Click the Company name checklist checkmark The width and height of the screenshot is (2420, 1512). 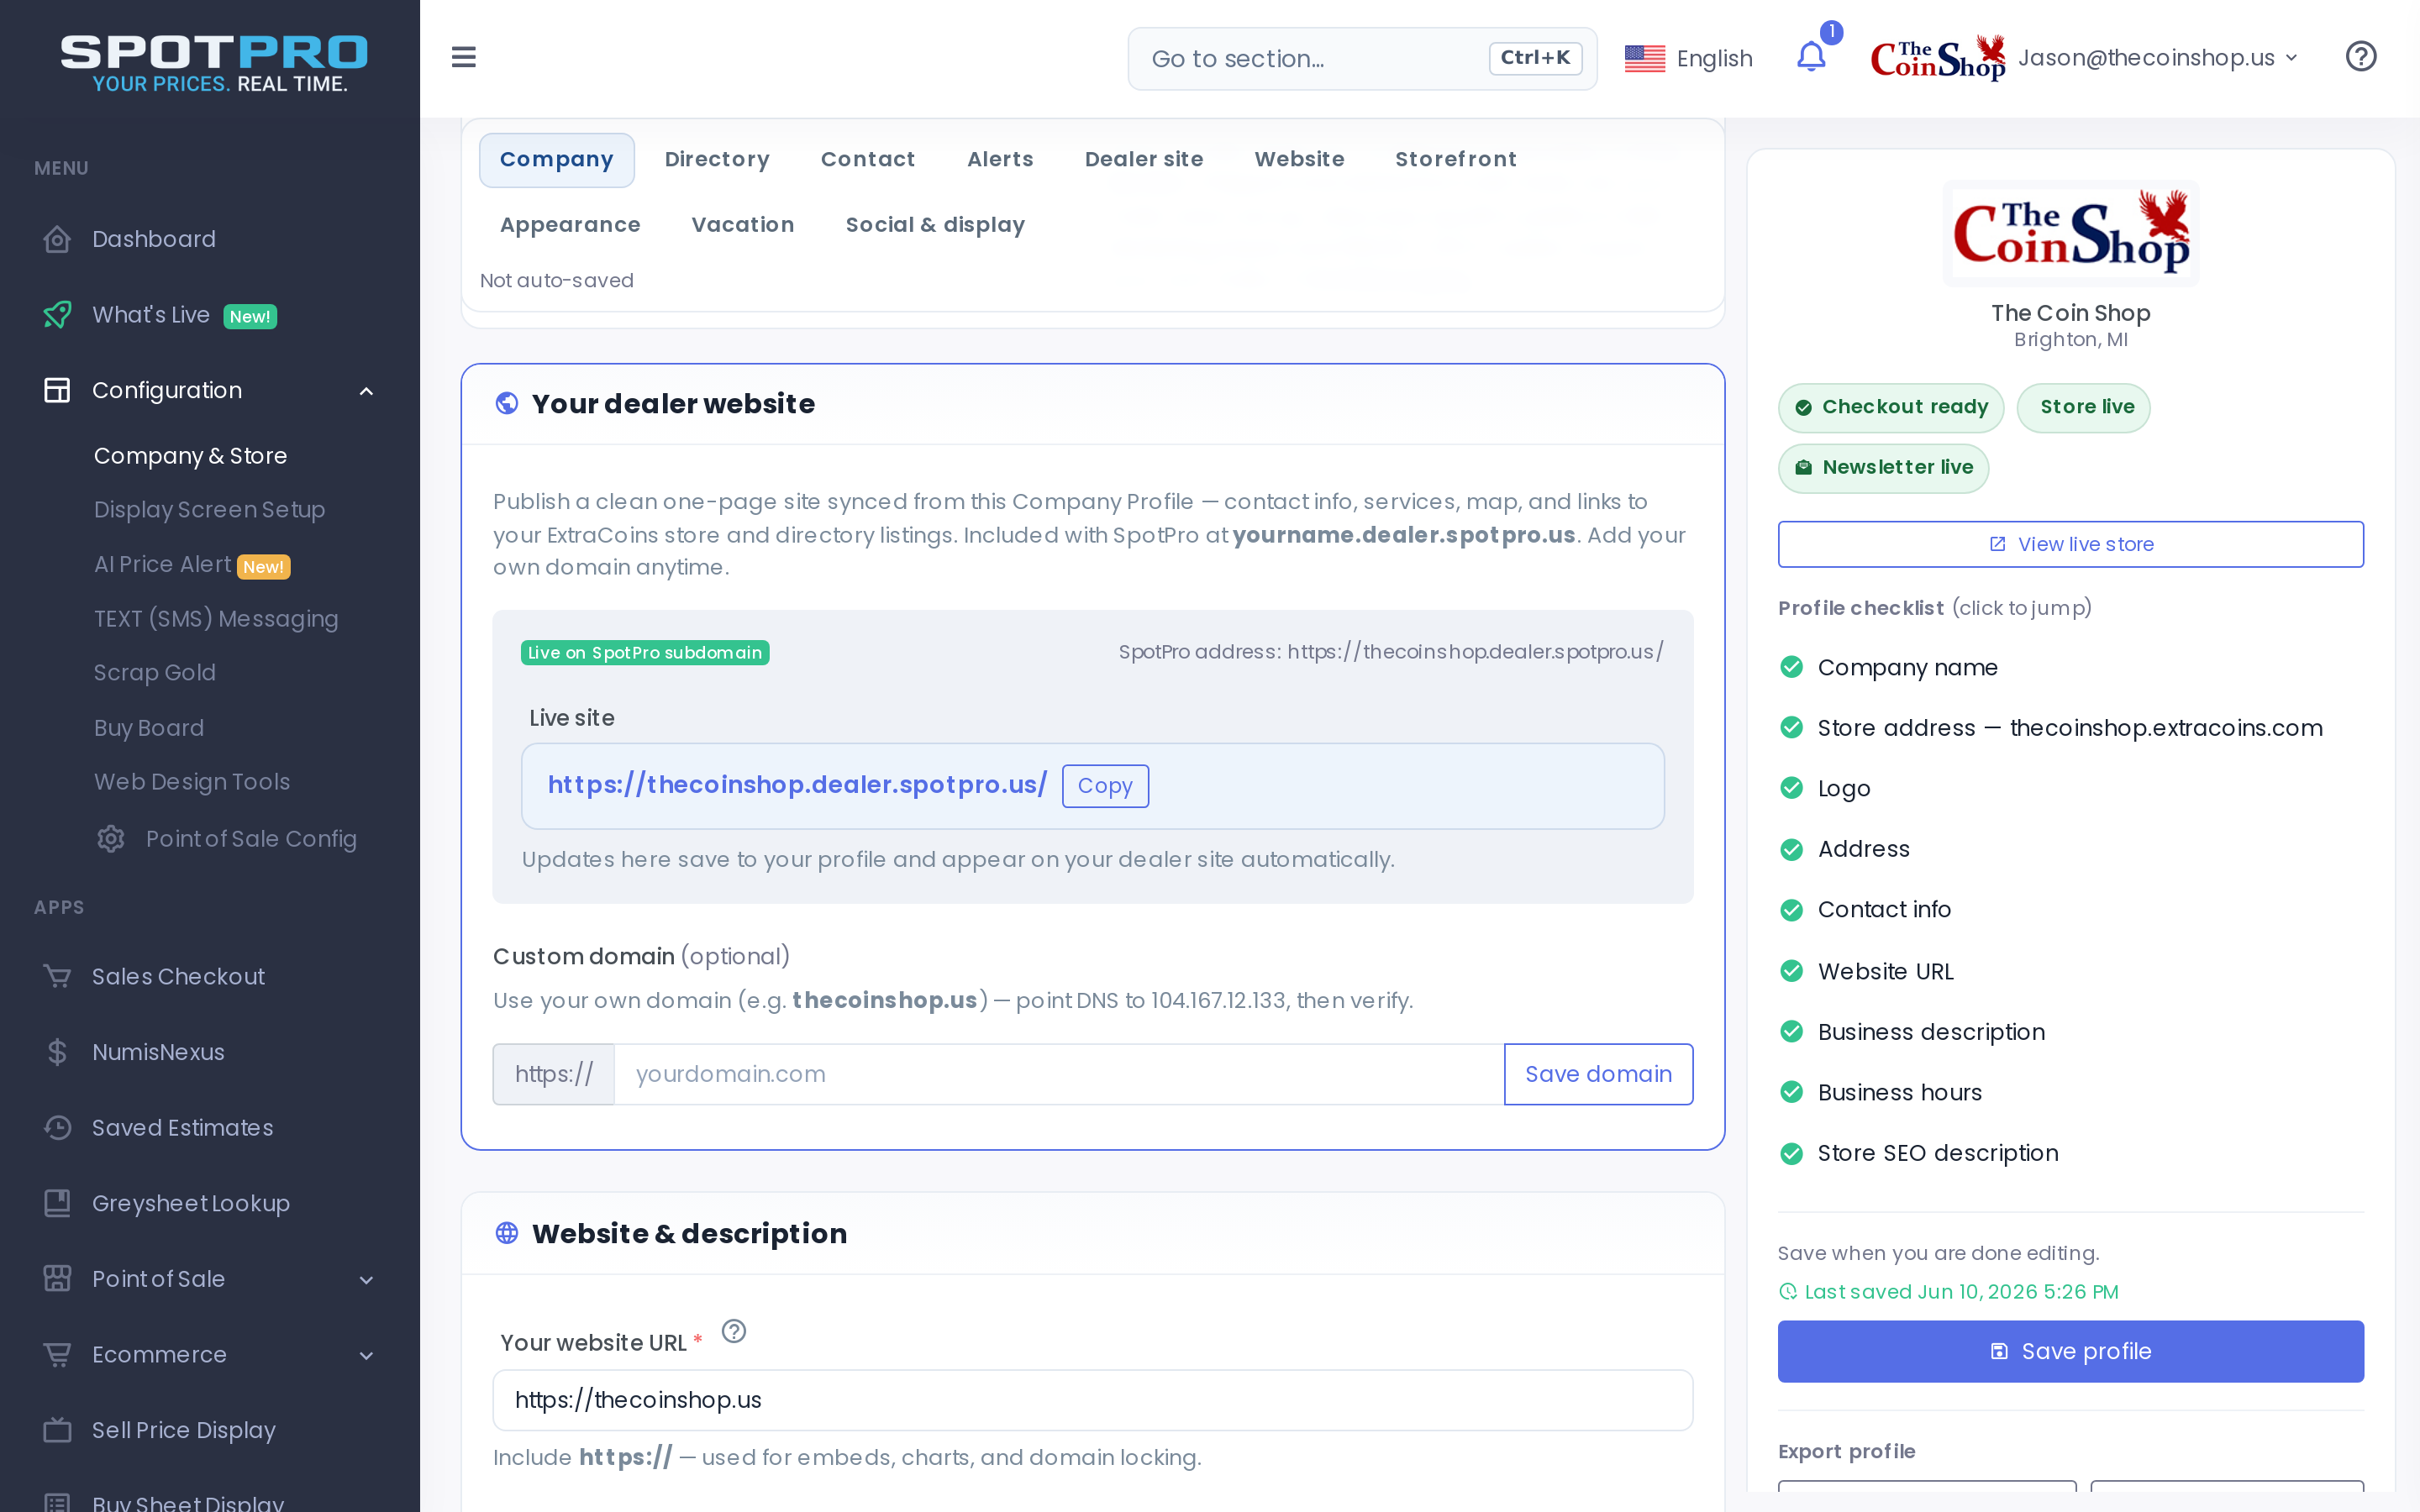point(1791,667)
